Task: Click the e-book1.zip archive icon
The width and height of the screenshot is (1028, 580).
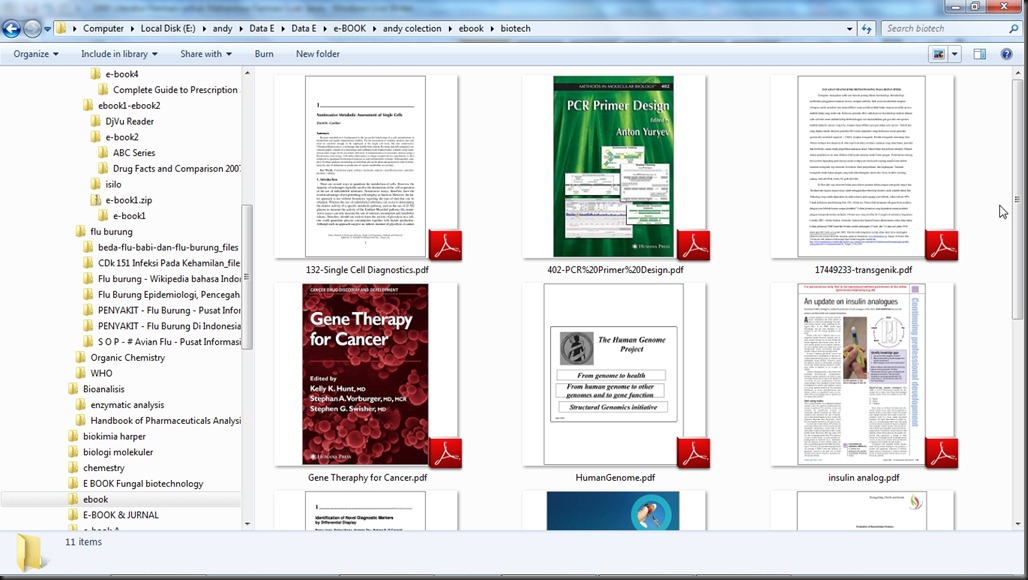Action: pos(96,200)
